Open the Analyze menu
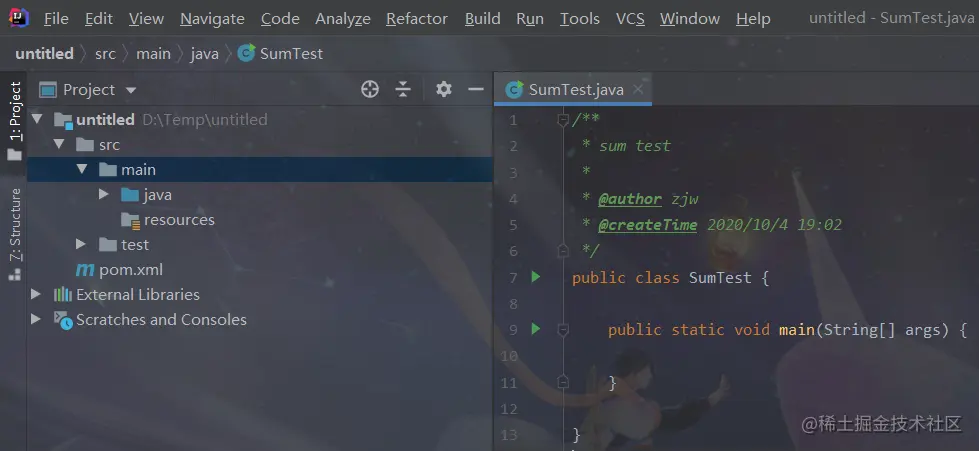This screenshot has width=979, height=451. click(343, 19)
